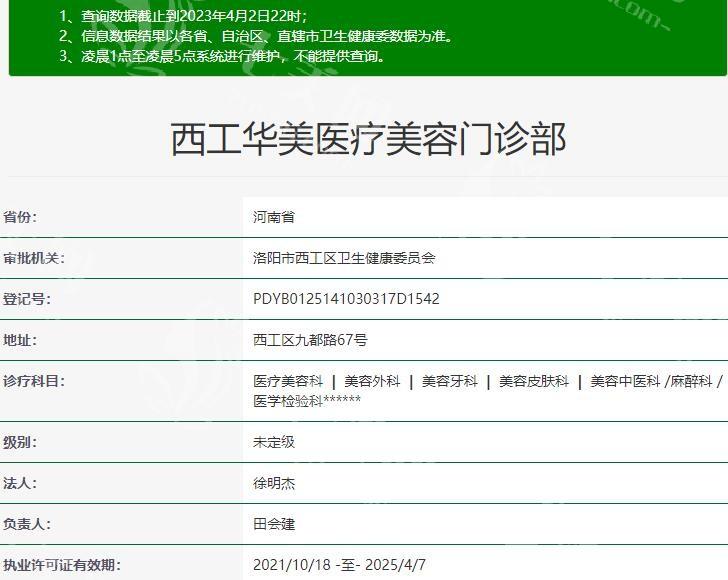Select the heading 西工华美医疗美容门诊部
This screenshot has height=580, width=728.
368,139
